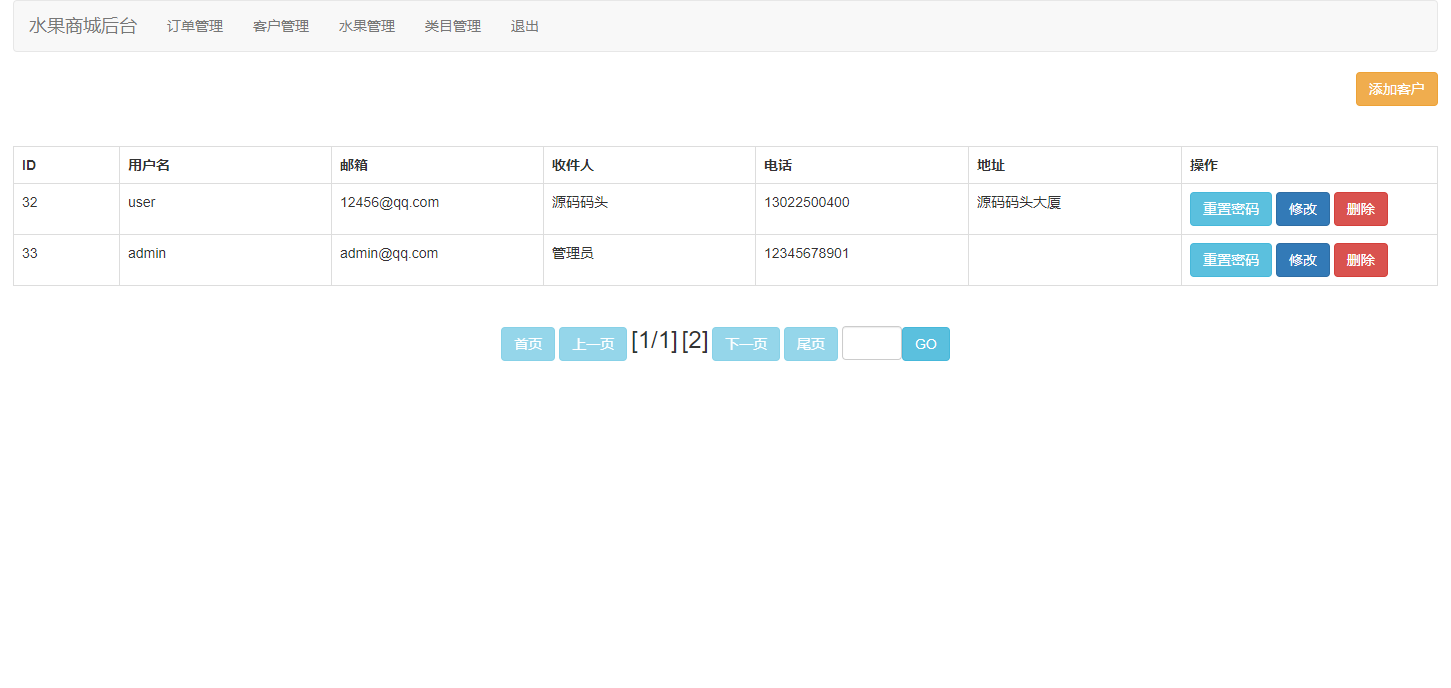Click 修改 for user row 32
Image resolution: width=1451 pixels, height=688 pixels.
click(x=1302, y=209)
